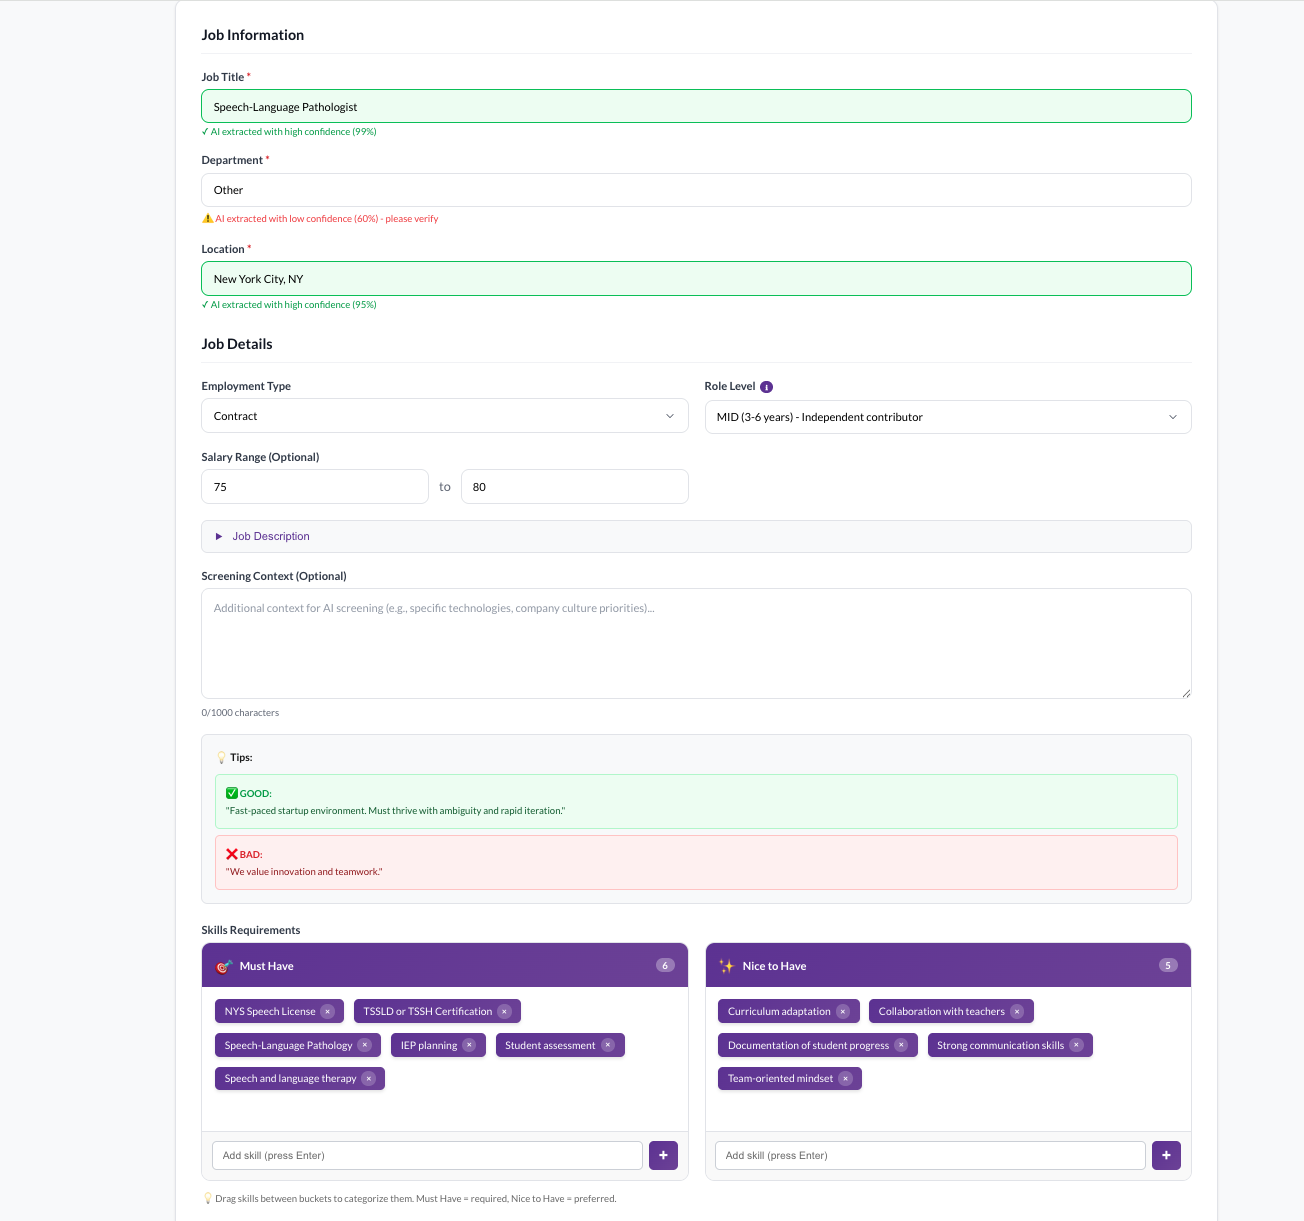Remove the IEP planning skill tag
1304x1221 pixels.
[x=469, y=1045]
